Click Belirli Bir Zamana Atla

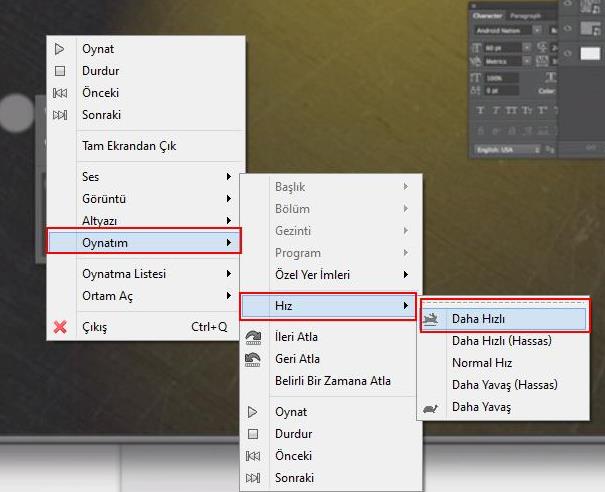click(332, 381)
